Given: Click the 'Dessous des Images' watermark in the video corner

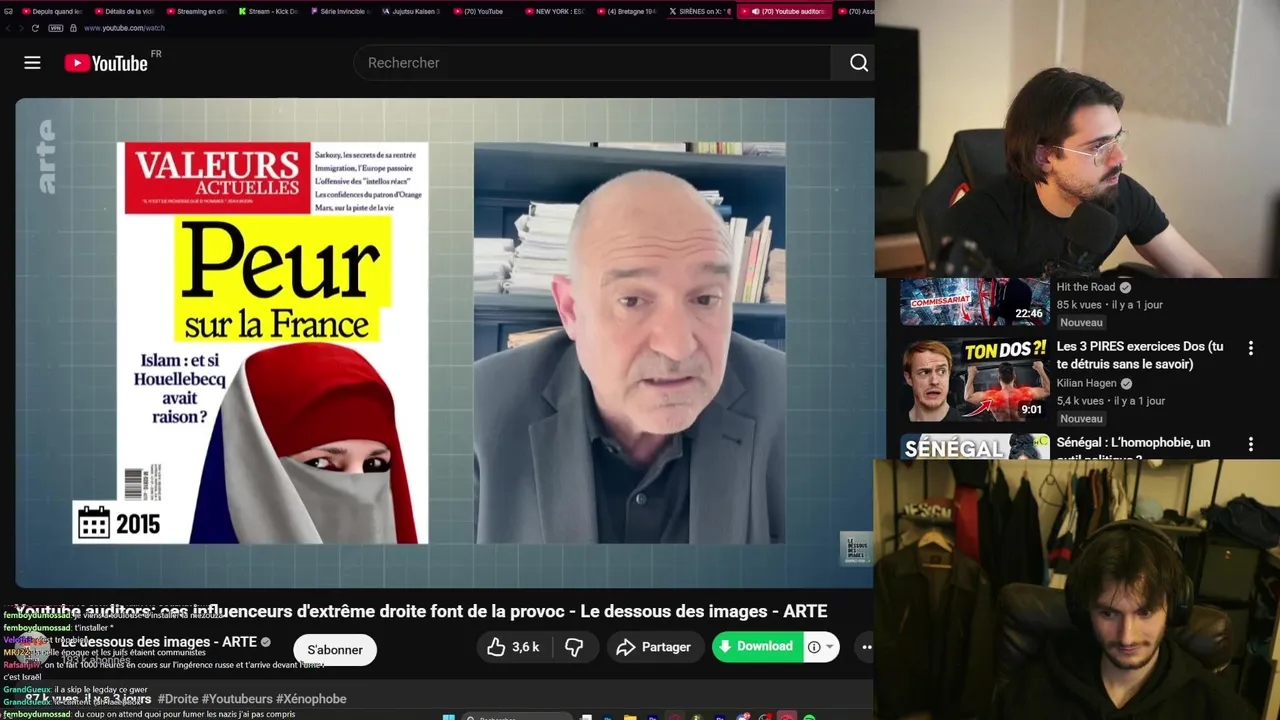Looking at the screenshot, I should 856,548.
